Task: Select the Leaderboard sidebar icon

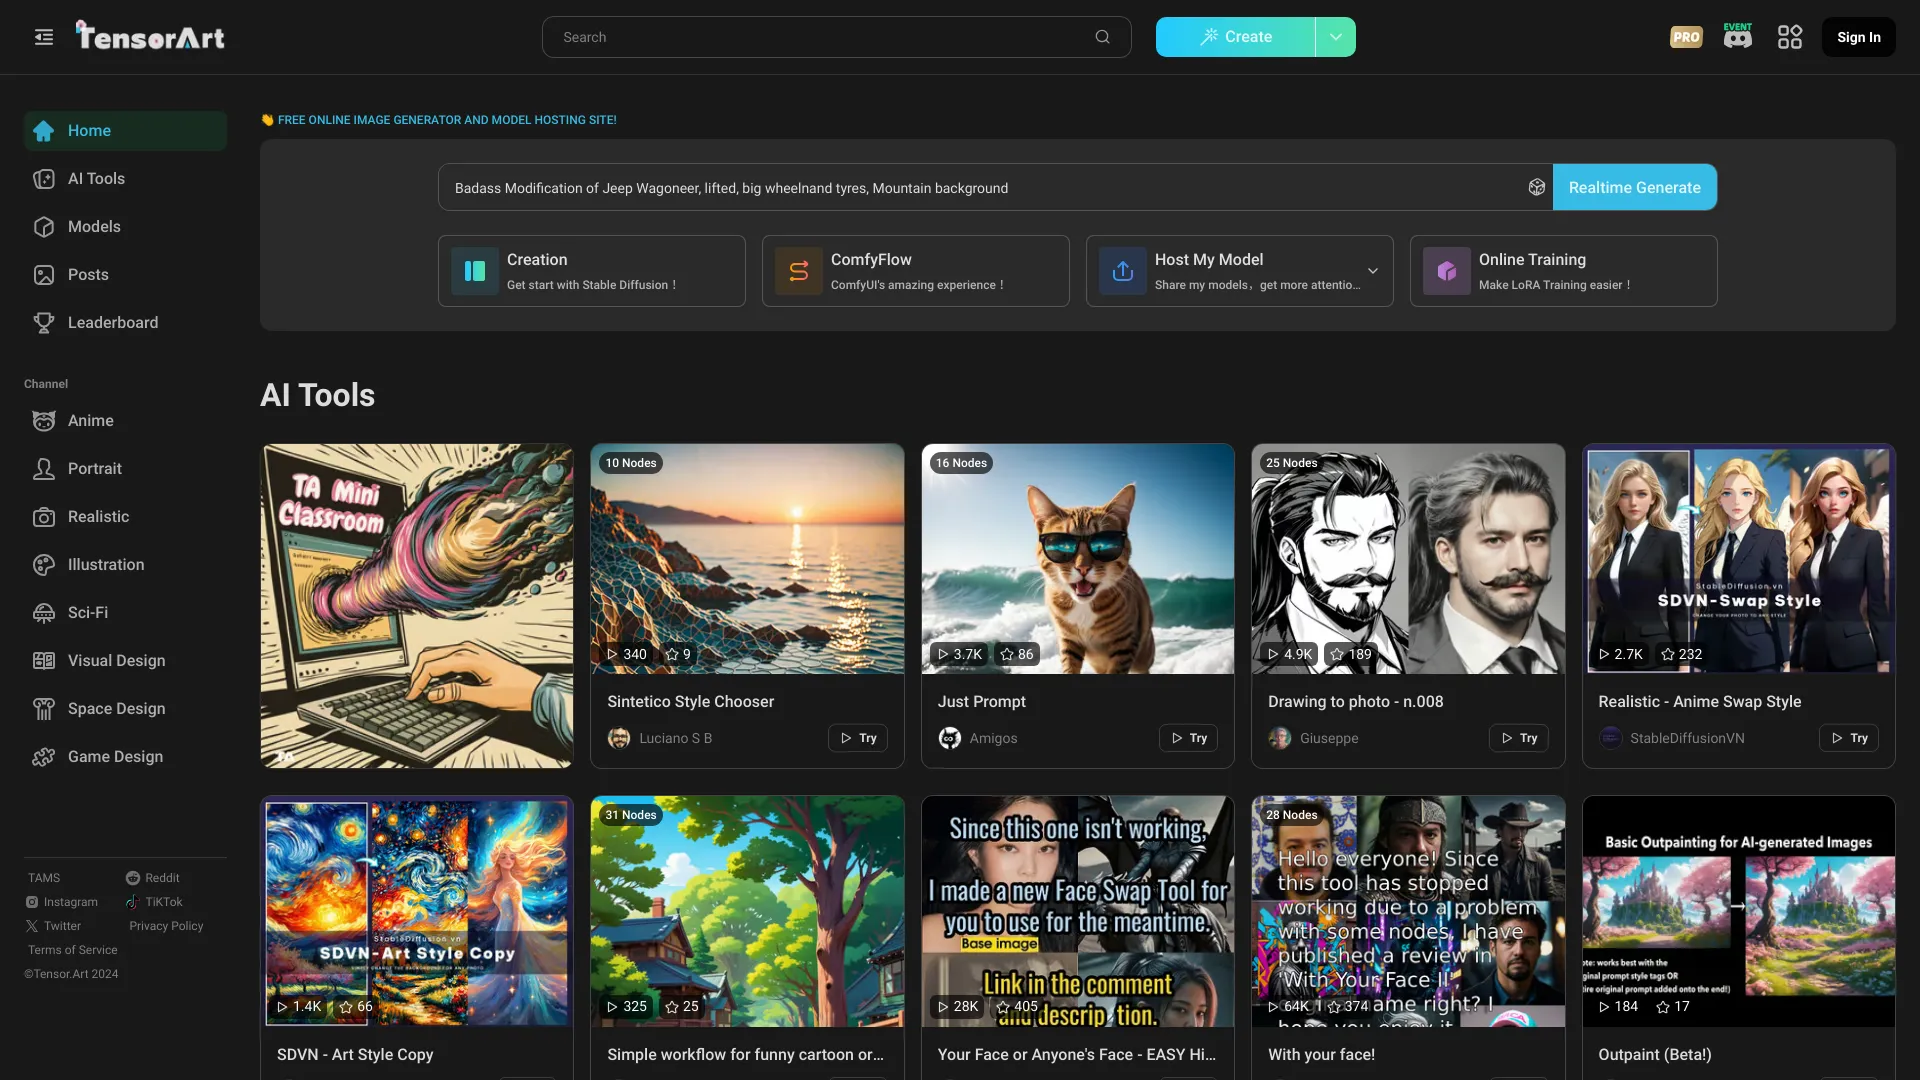Action: coord(44,322)
